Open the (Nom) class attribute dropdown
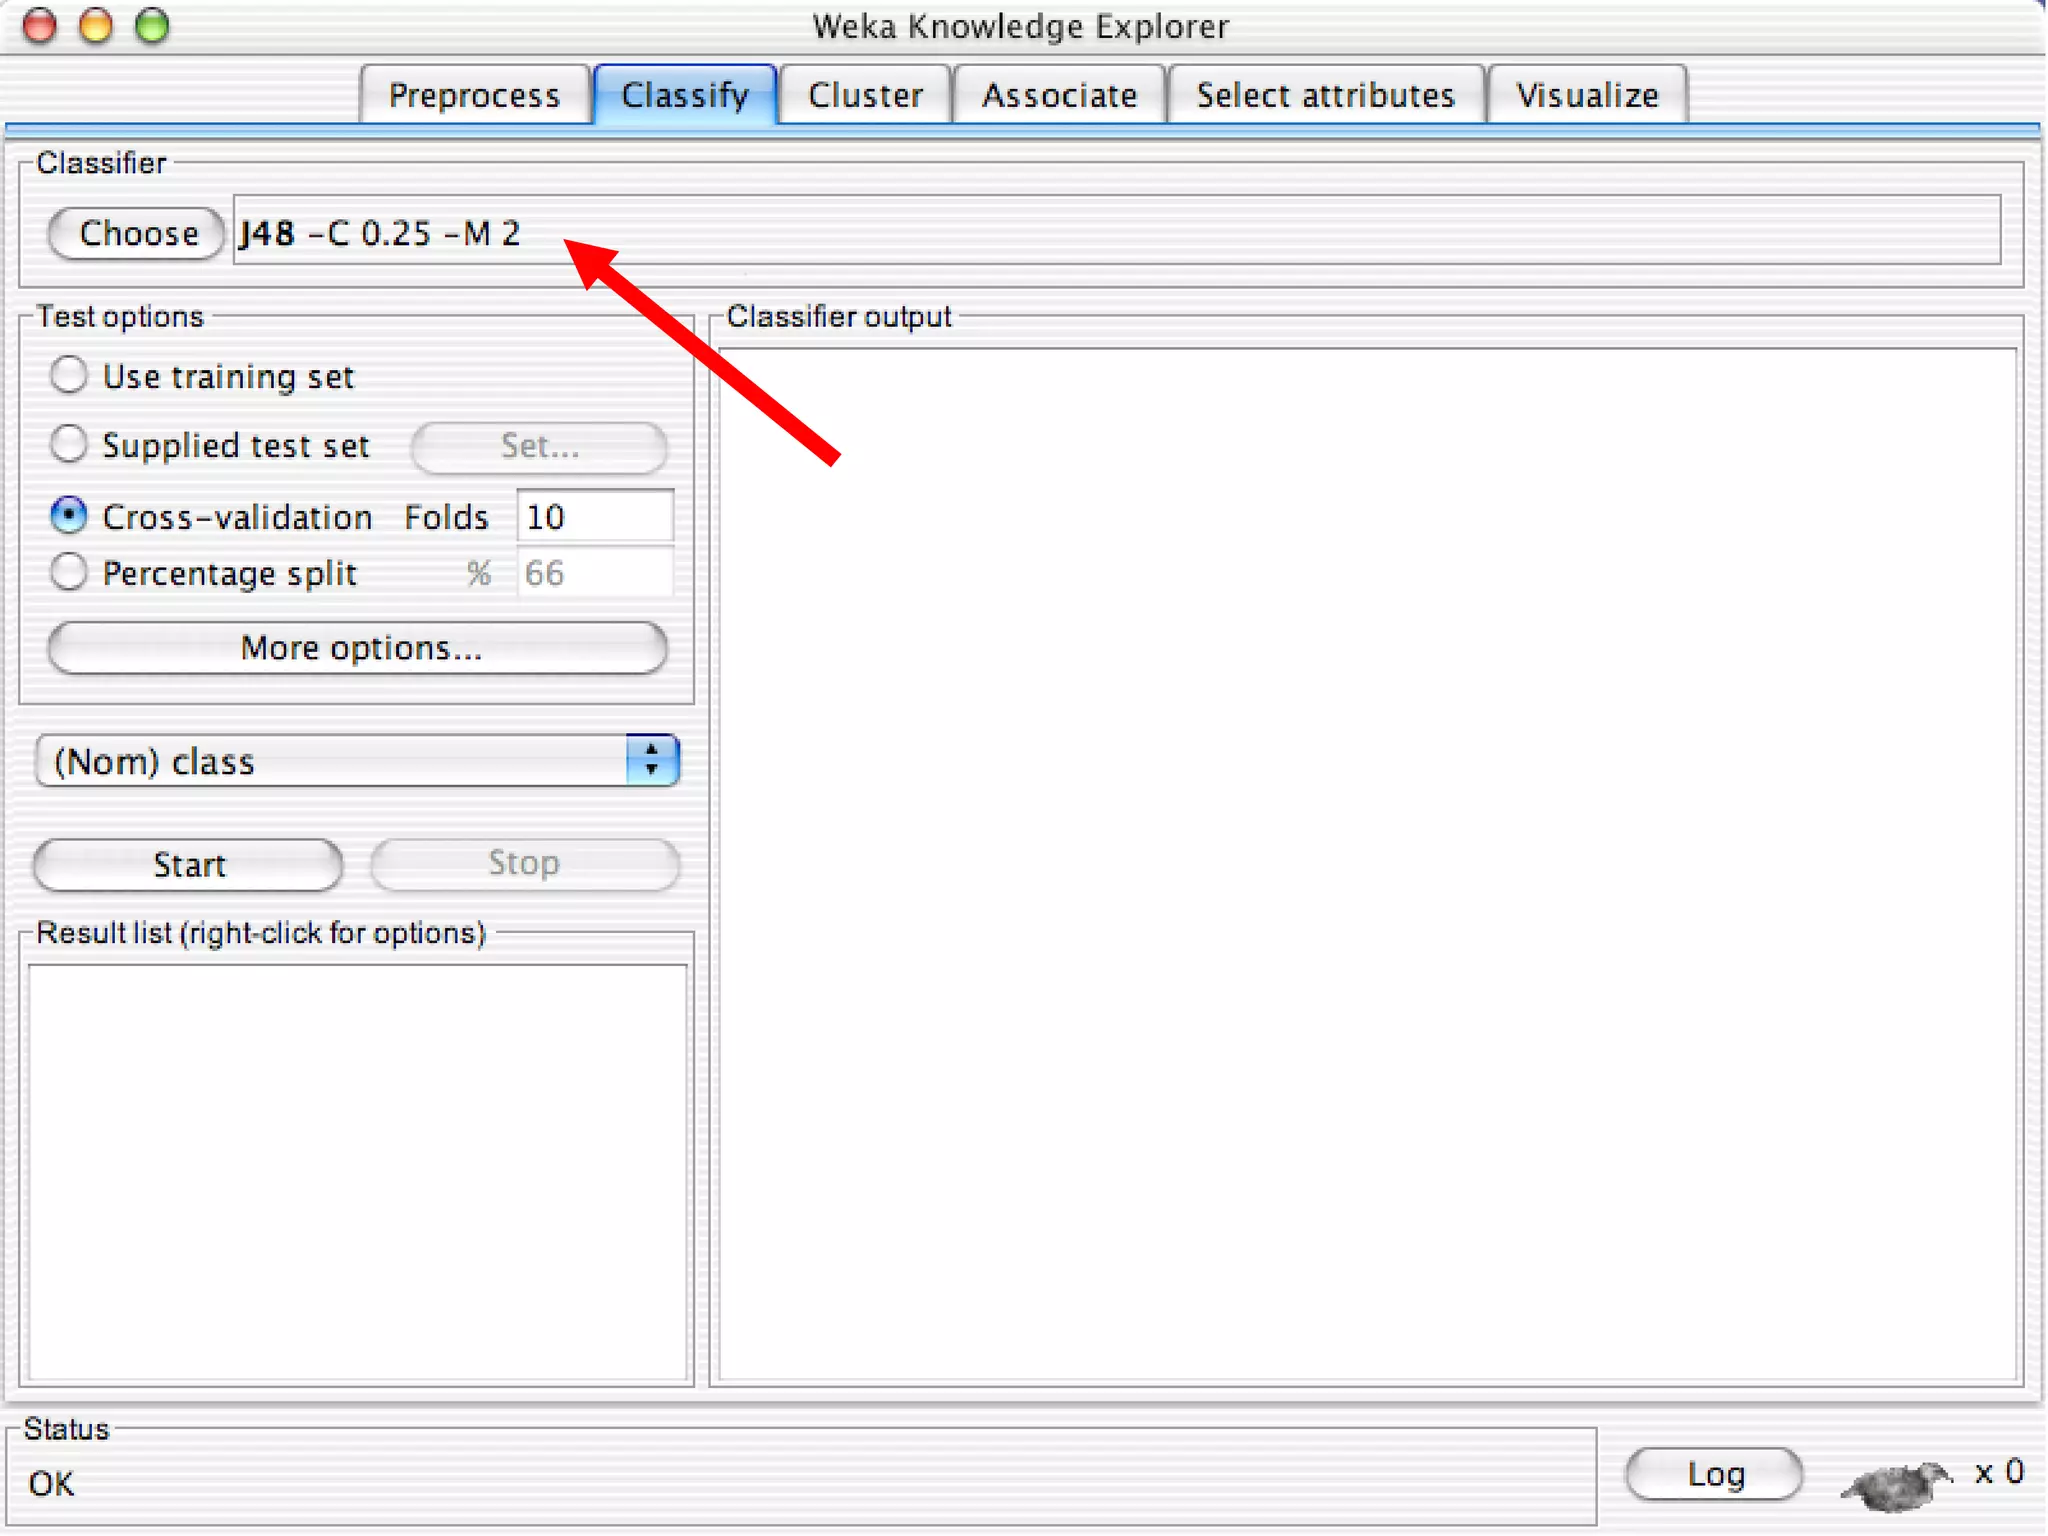This screenshot has height=1536, width=2048. 340,761
